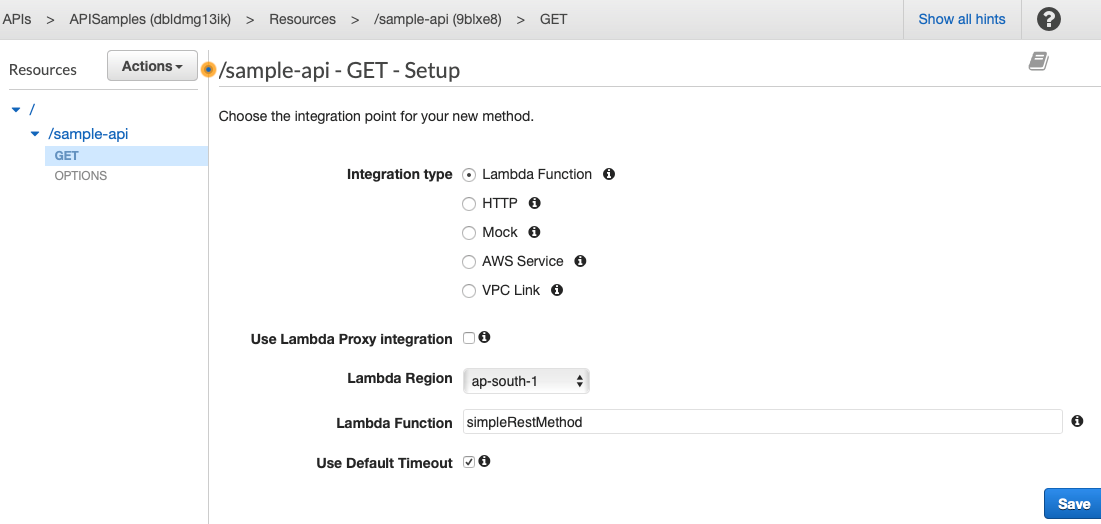Click the Save button
Image resolution: width=1101 pixels, height=524 pixels.
click(x=1073, y=504)
